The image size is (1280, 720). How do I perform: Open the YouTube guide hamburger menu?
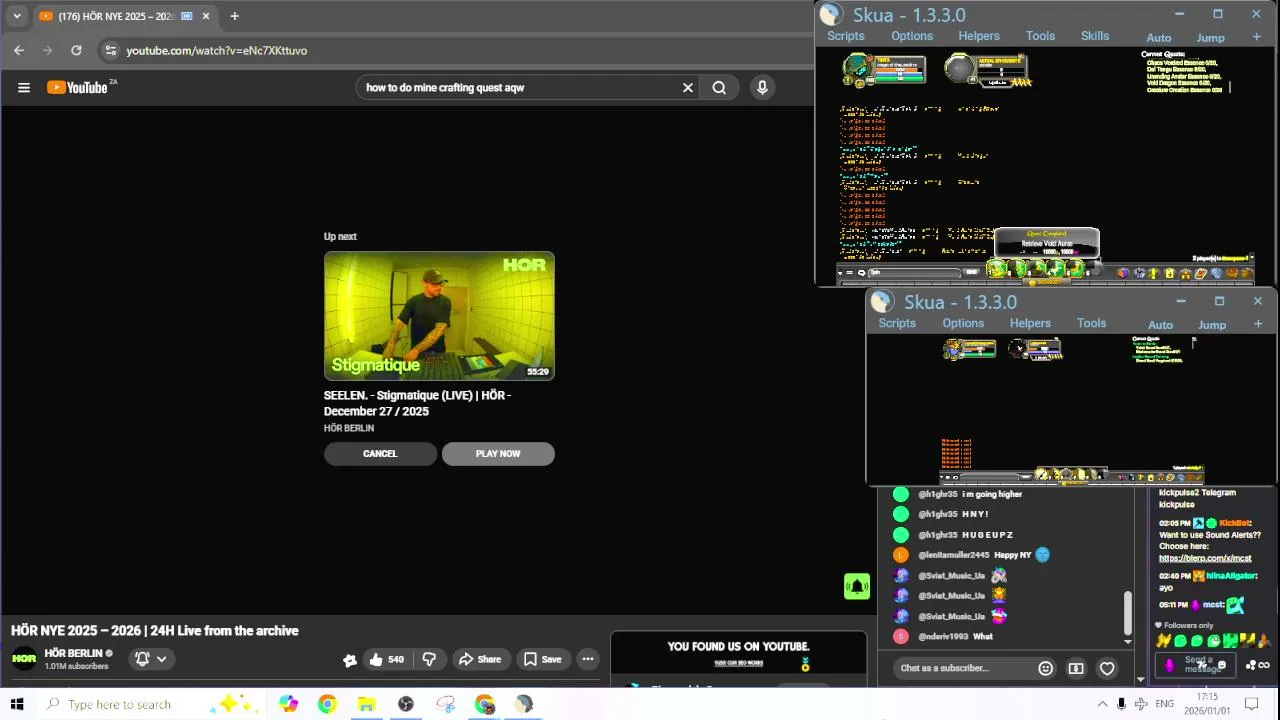pyautogui.click(x=24, y=88)
